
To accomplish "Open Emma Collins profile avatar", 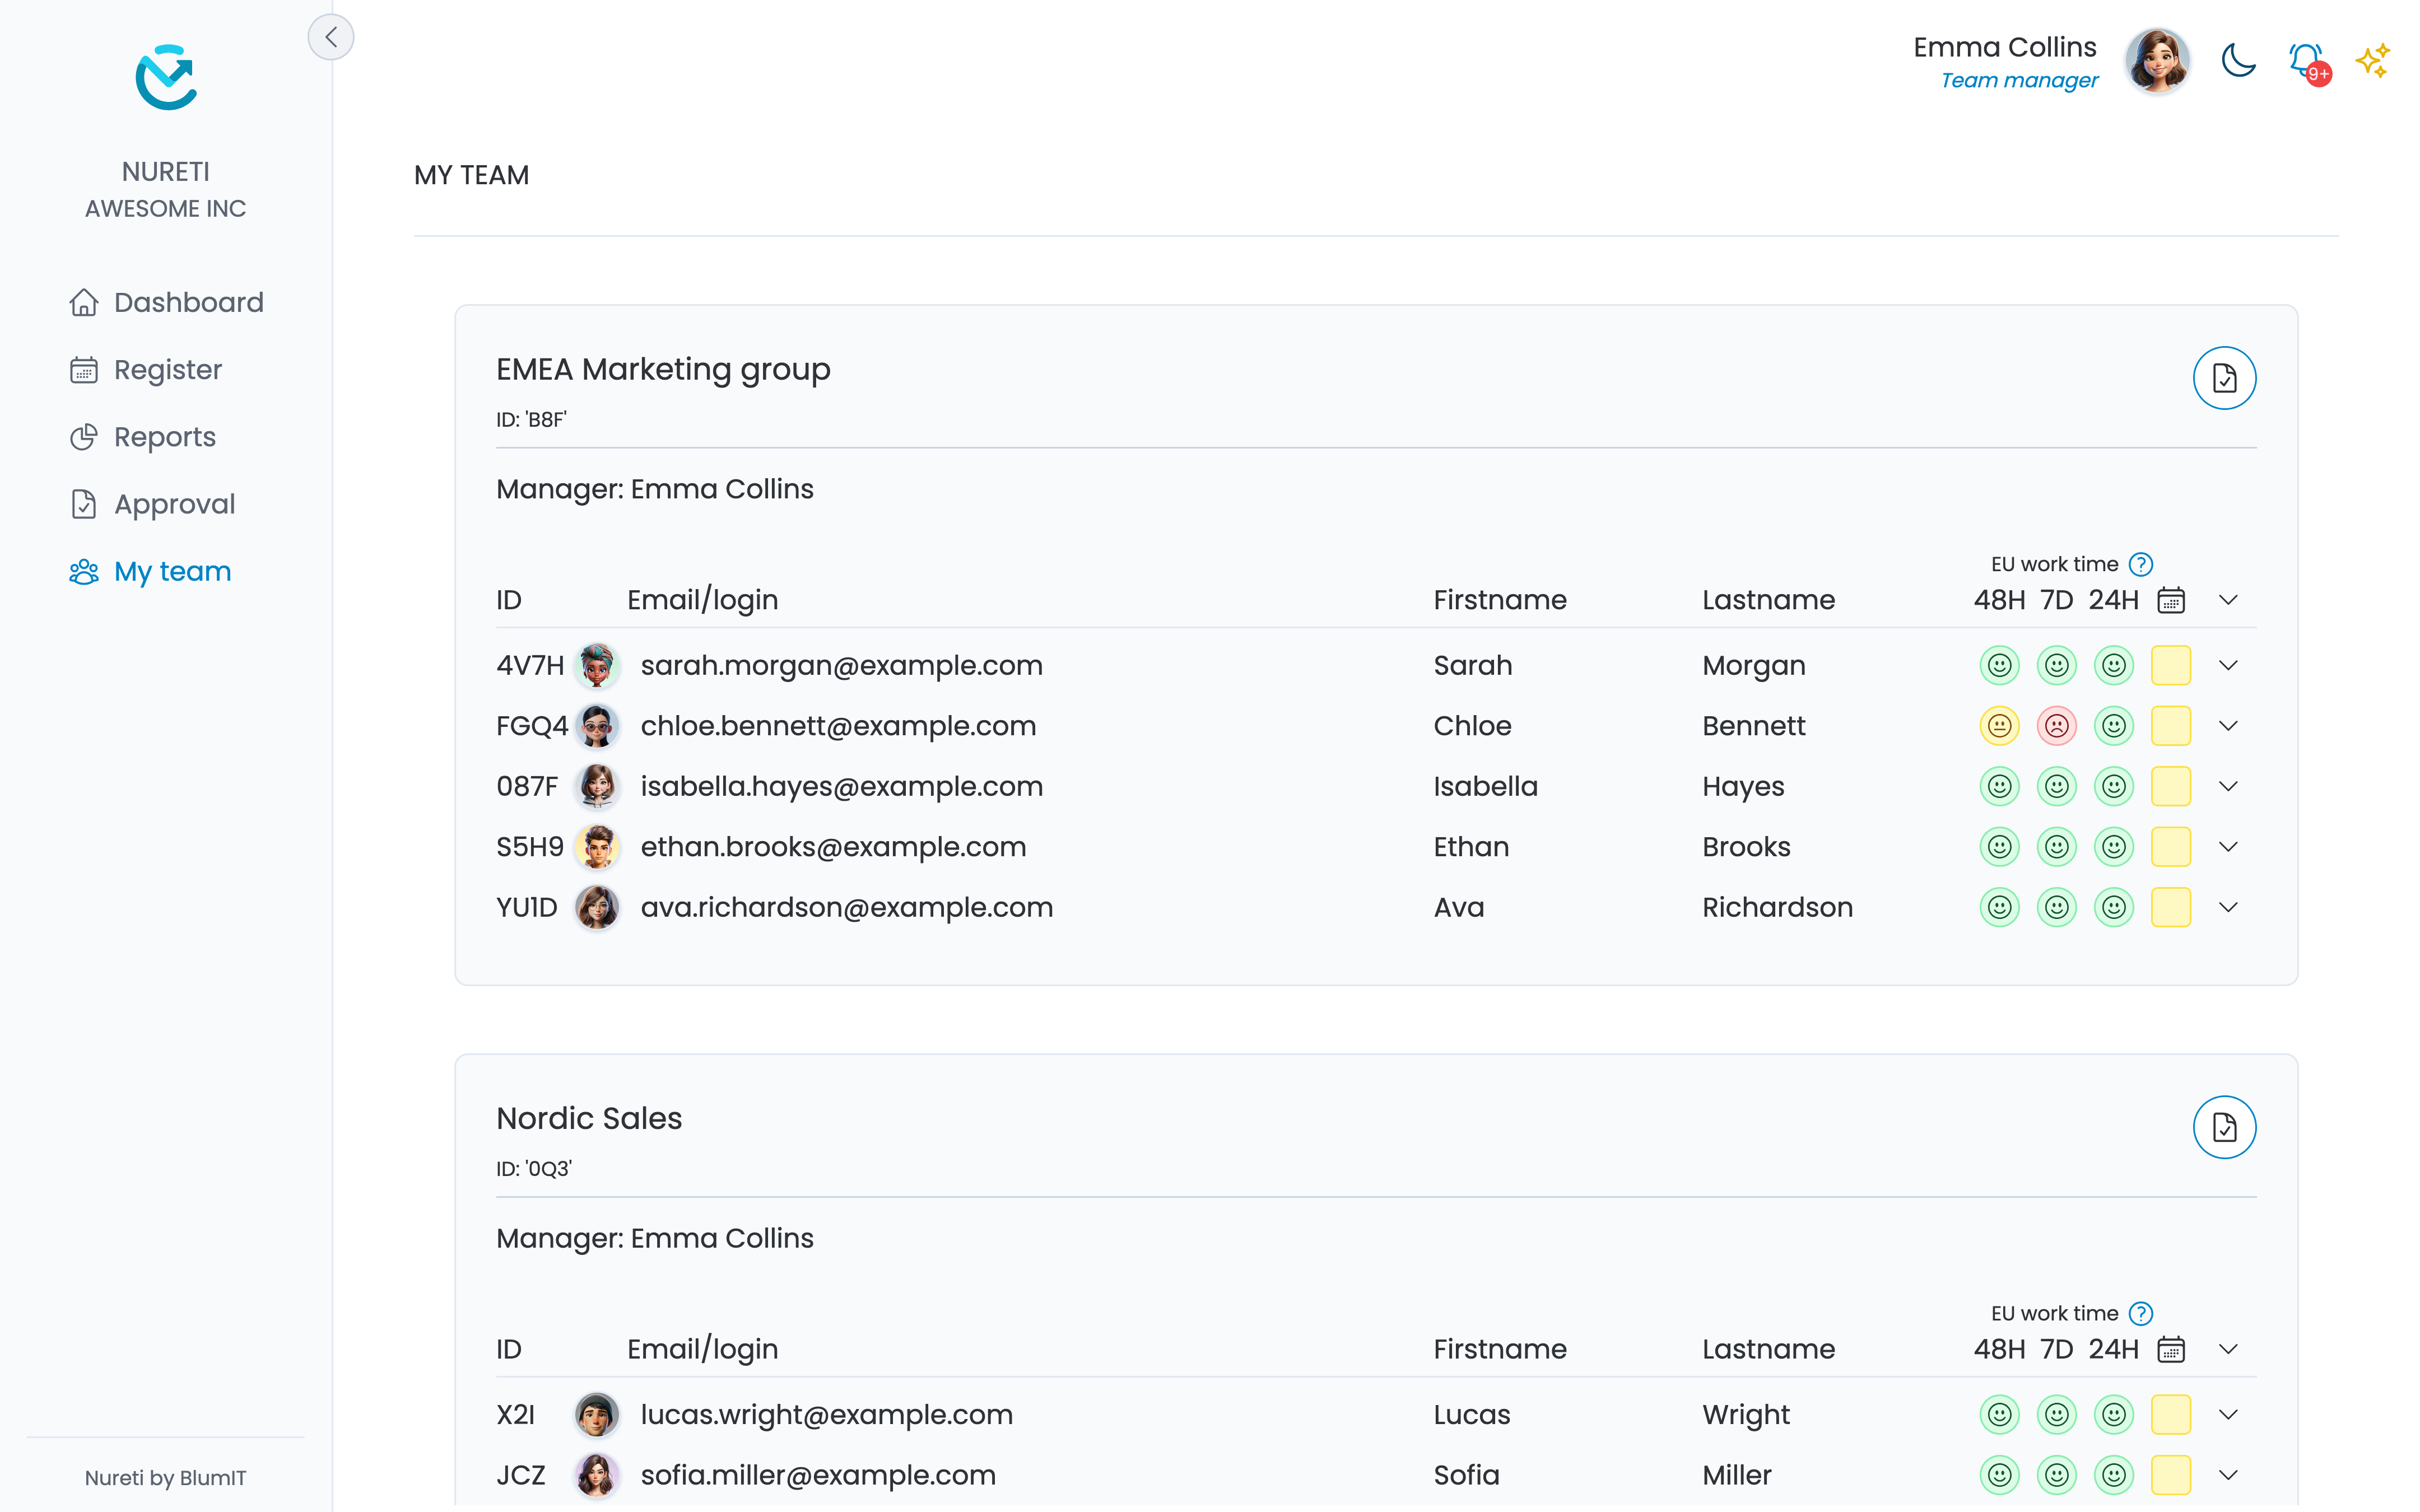I will click(x=2158, y=61).
